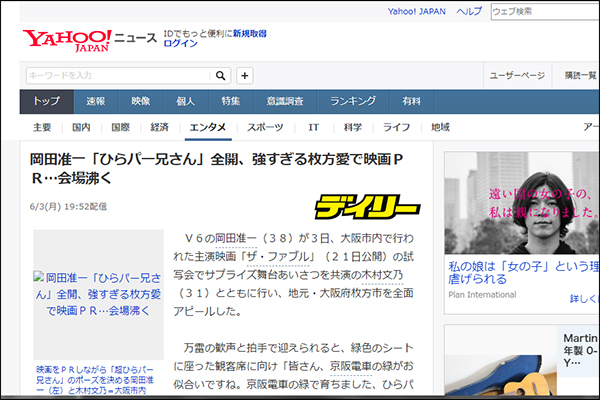Open the broken article image placeholder
600x400 pixels.
pos(98,294)
